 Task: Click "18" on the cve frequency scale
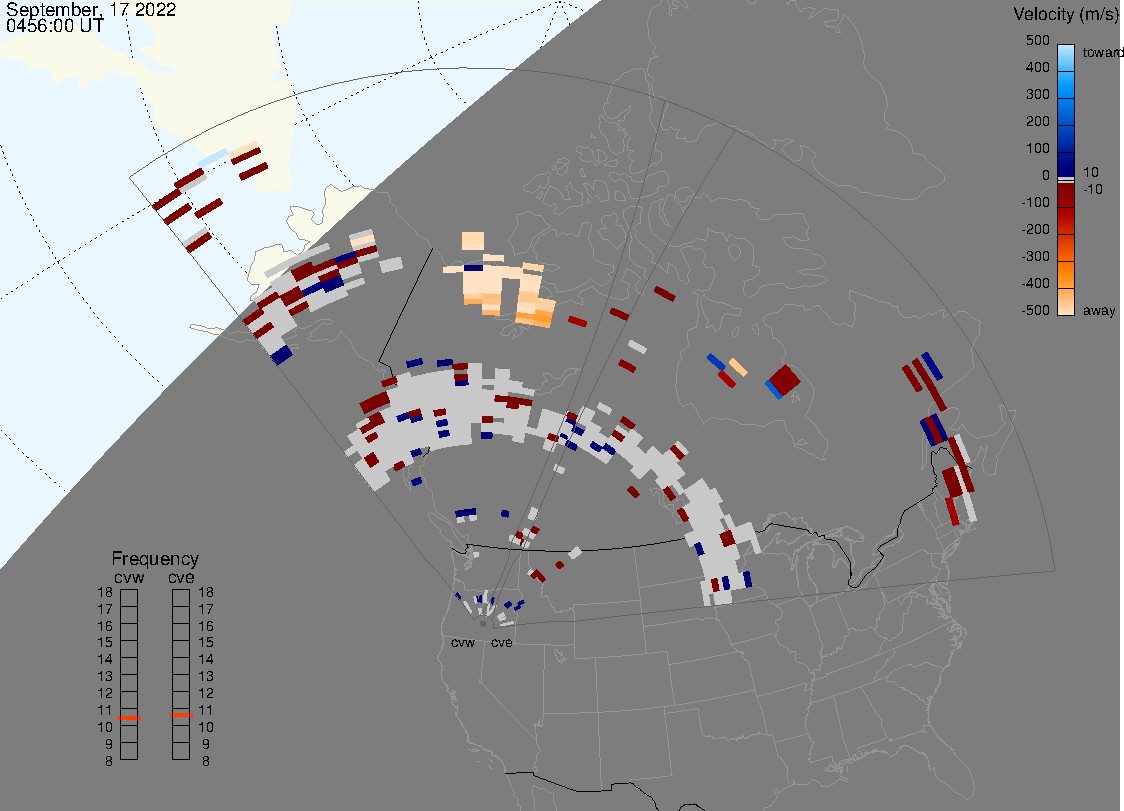point(206,592)
